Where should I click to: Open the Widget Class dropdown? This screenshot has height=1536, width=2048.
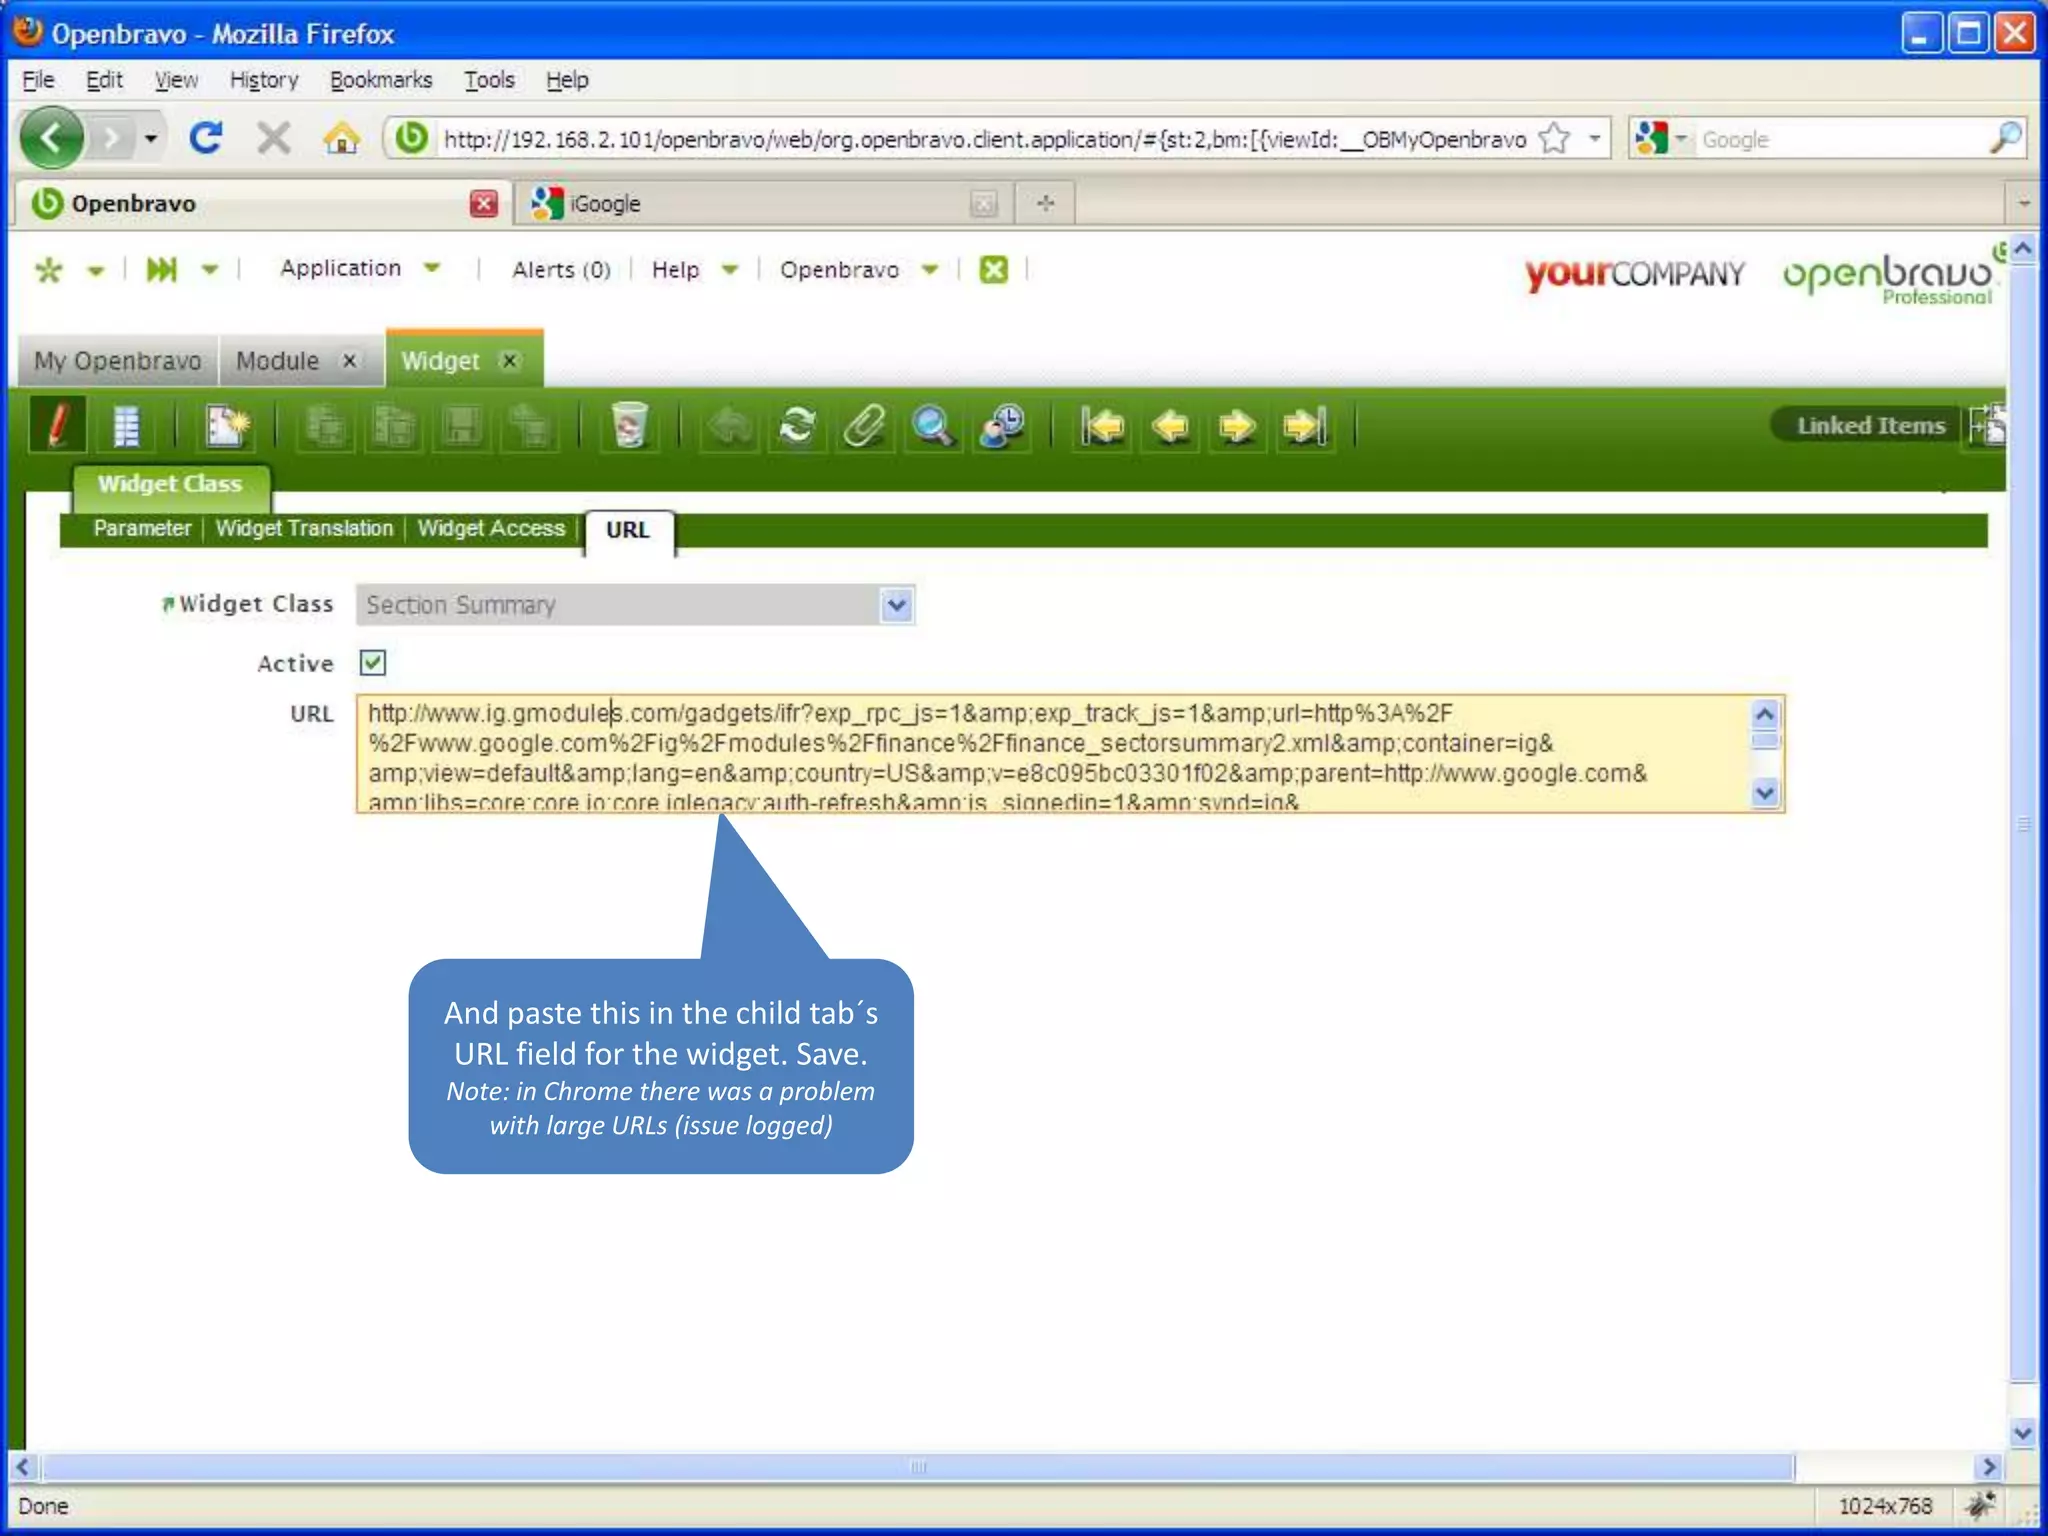pyautogui.click(x=897, y=605)
